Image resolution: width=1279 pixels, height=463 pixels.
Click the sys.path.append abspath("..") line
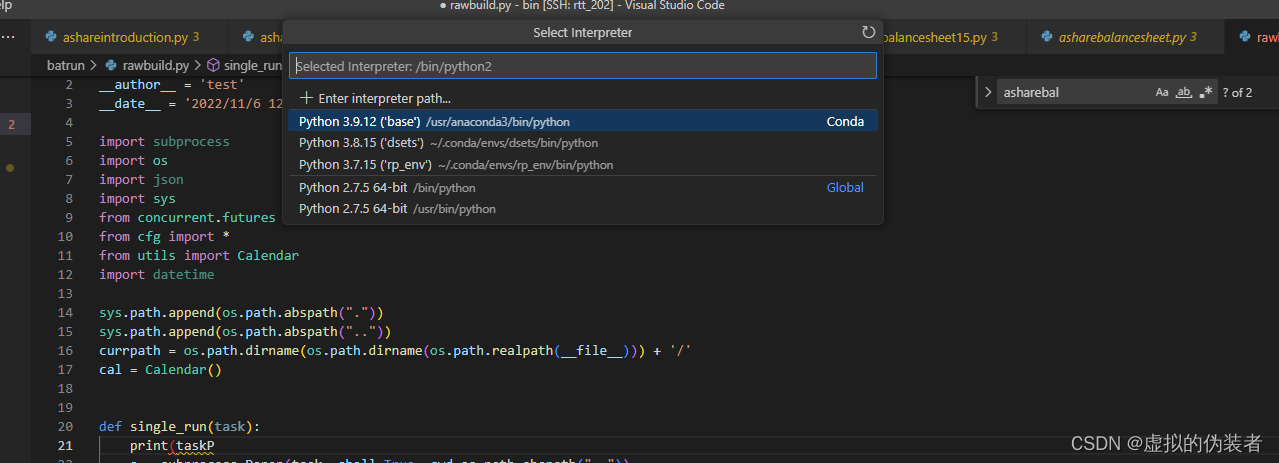point(245,331)
